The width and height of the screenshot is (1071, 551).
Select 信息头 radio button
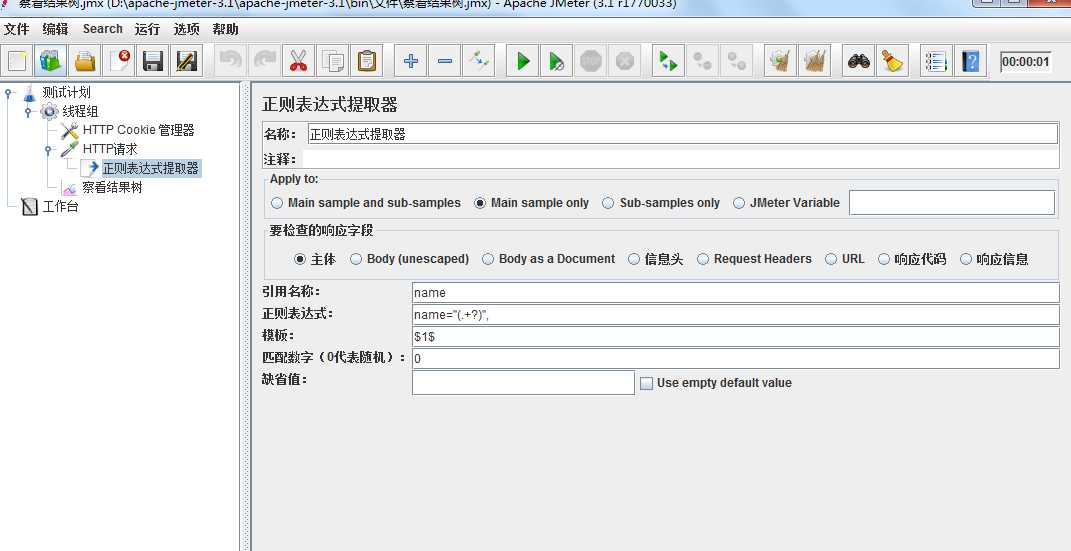tap(634, 259)
